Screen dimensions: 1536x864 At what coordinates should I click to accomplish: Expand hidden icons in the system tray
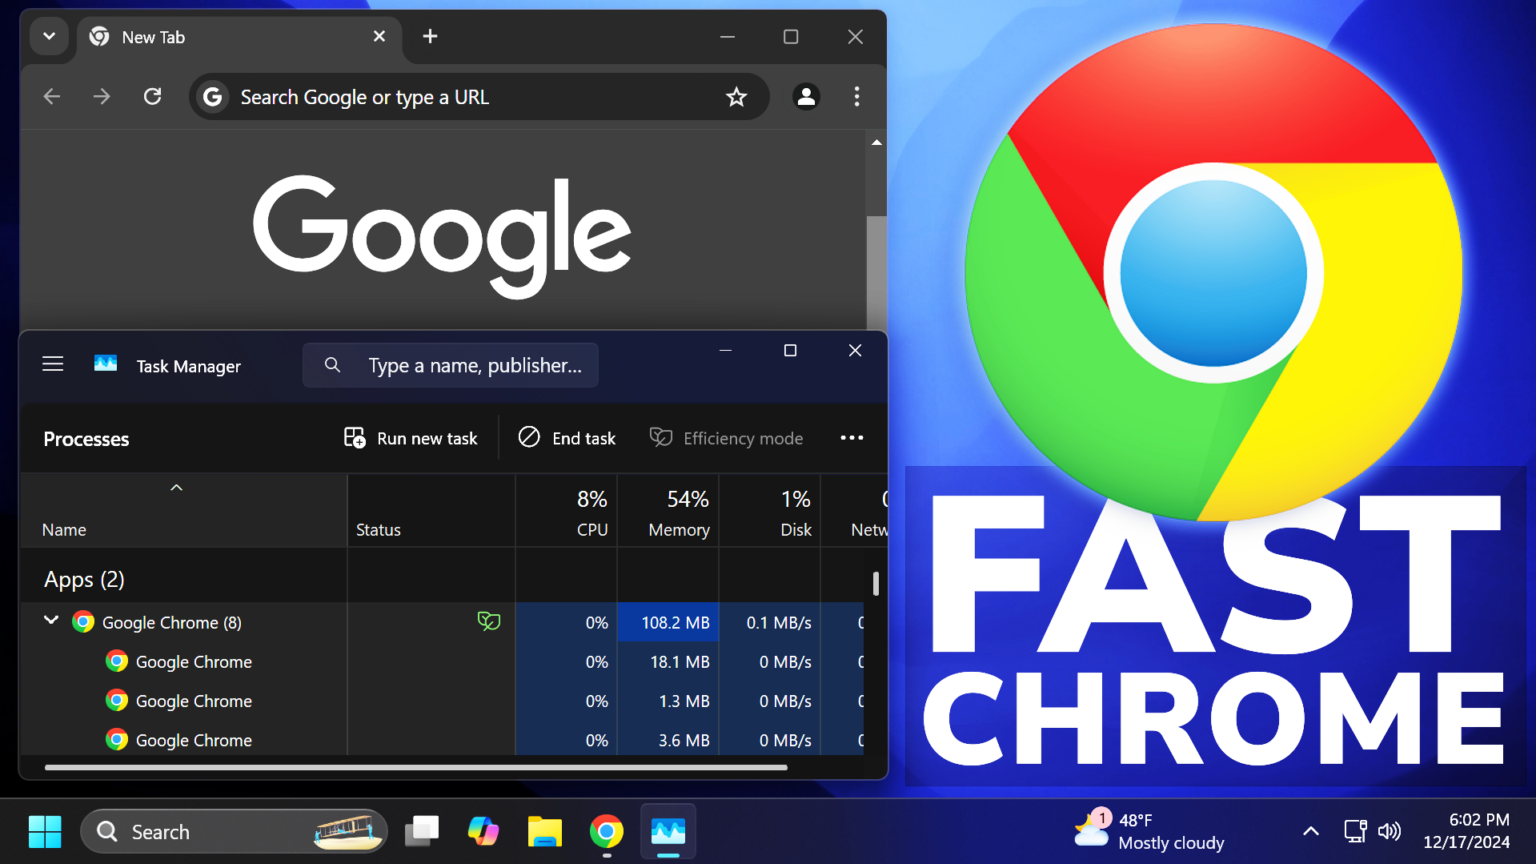point(1310,831)
